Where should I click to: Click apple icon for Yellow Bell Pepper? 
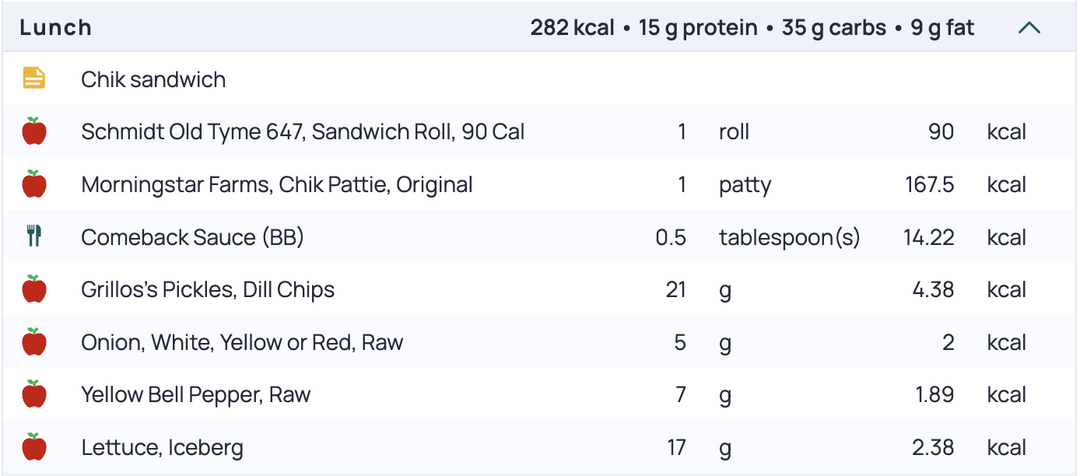pos(34,394)
